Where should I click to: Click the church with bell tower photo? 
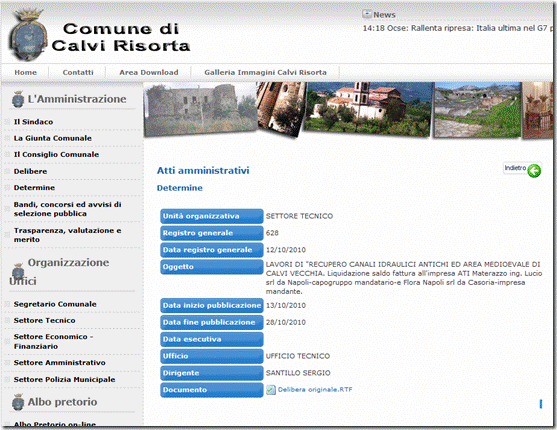point(367,109)
